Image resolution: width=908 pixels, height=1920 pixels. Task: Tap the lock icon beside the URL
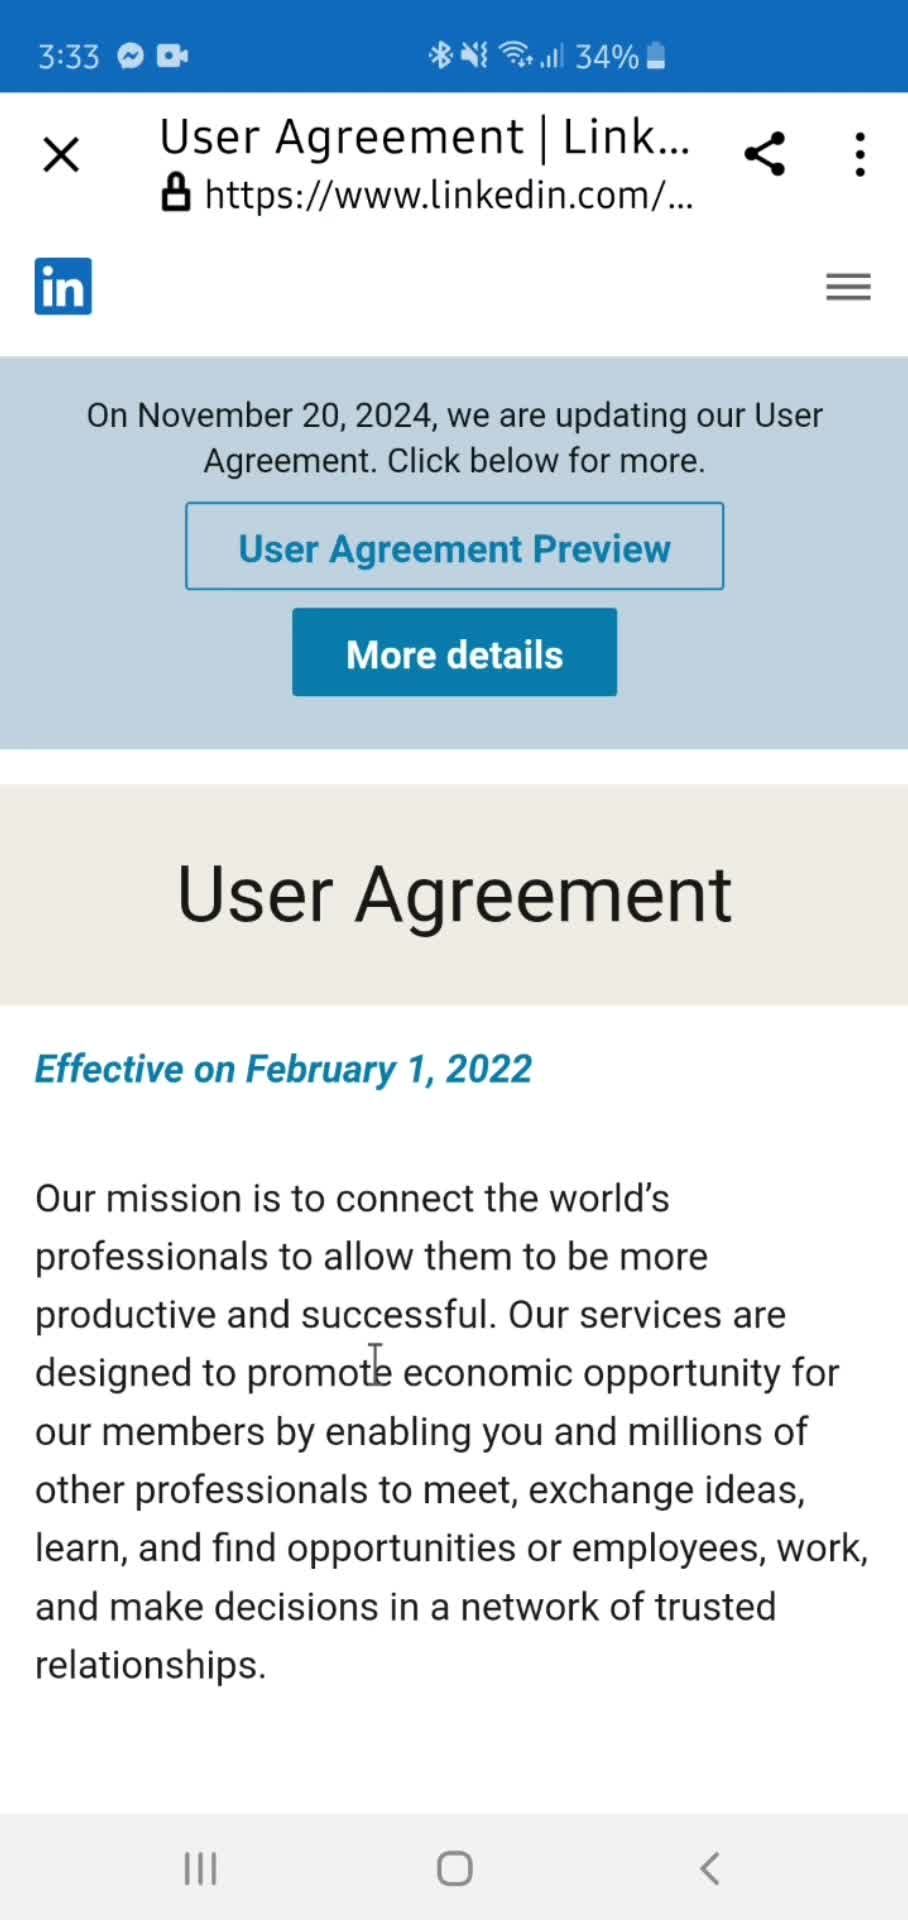pyautogui.click(x=176, y=193)
